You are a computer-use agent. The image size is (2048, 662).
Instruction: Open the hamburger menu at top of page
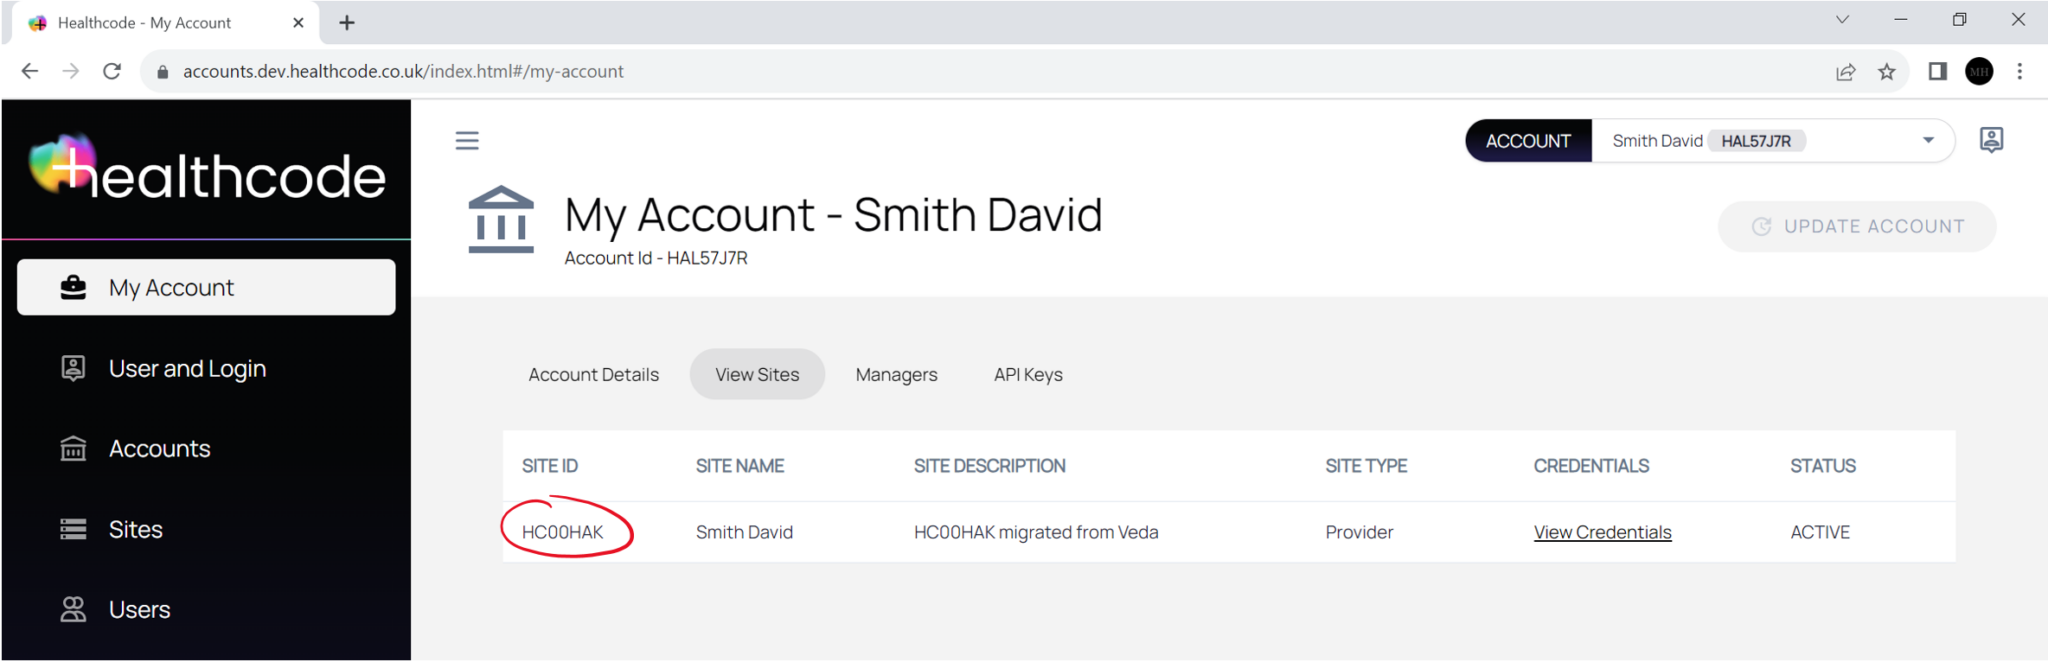(466, 140)
